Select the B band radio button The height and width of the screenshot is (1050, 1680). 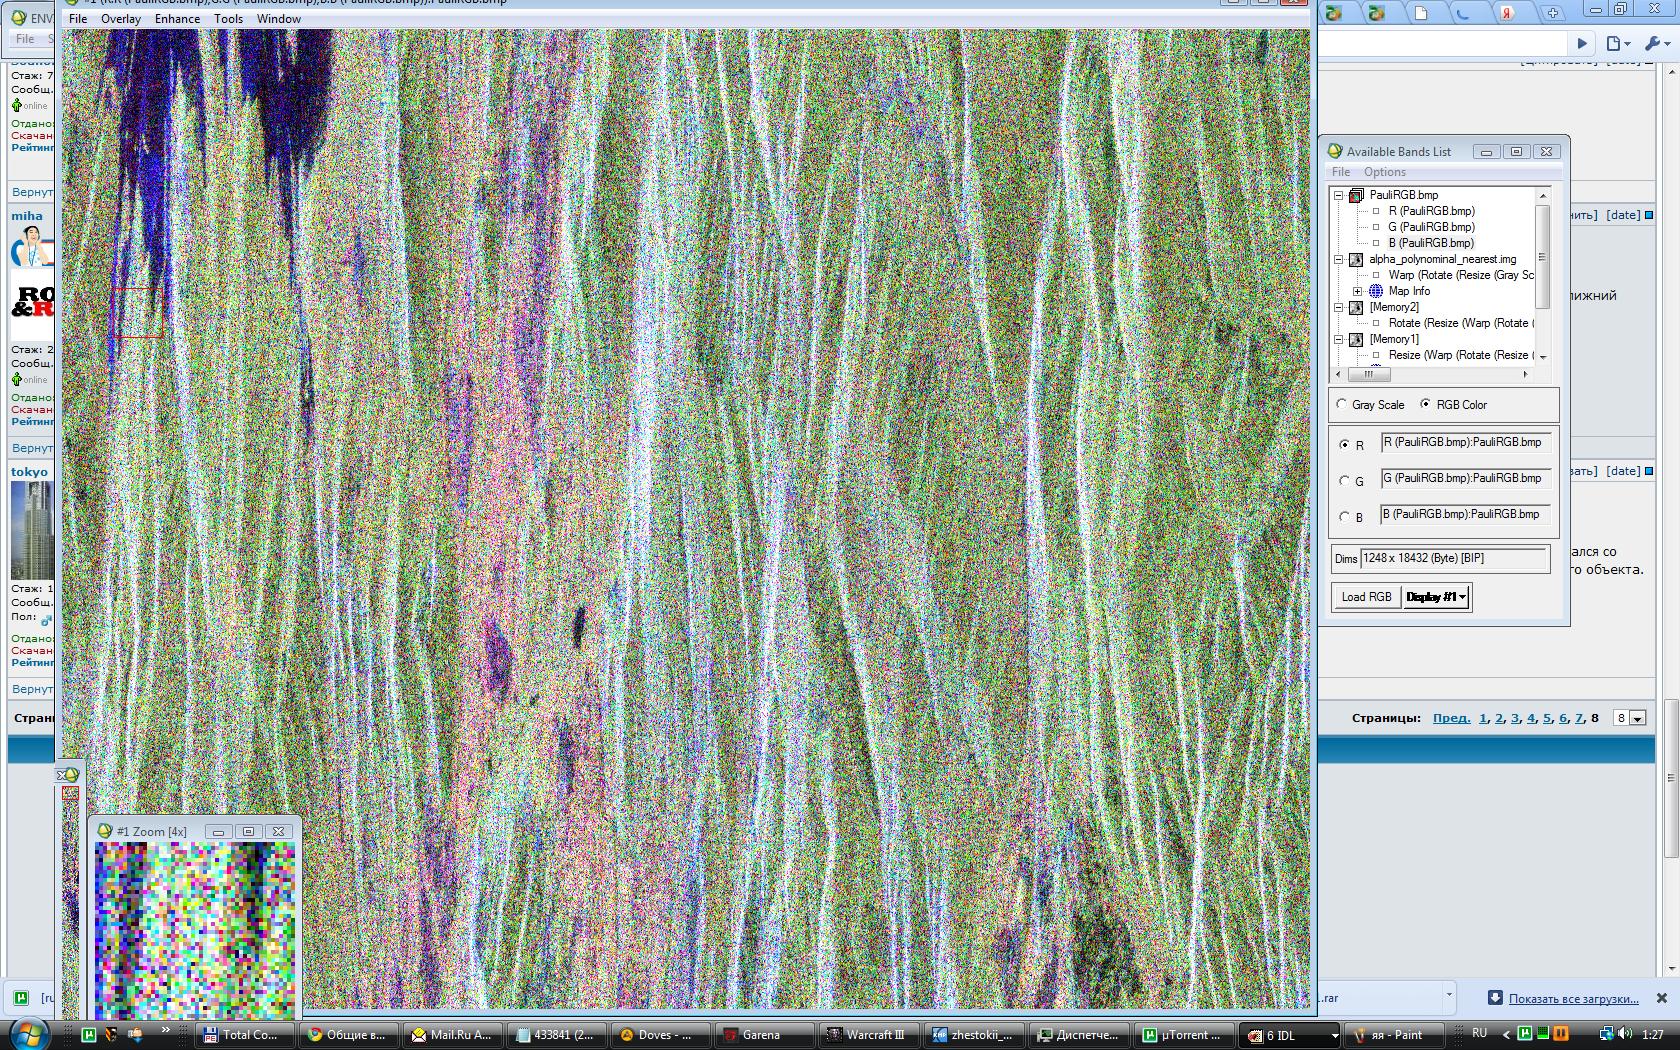pos(1344,517)
